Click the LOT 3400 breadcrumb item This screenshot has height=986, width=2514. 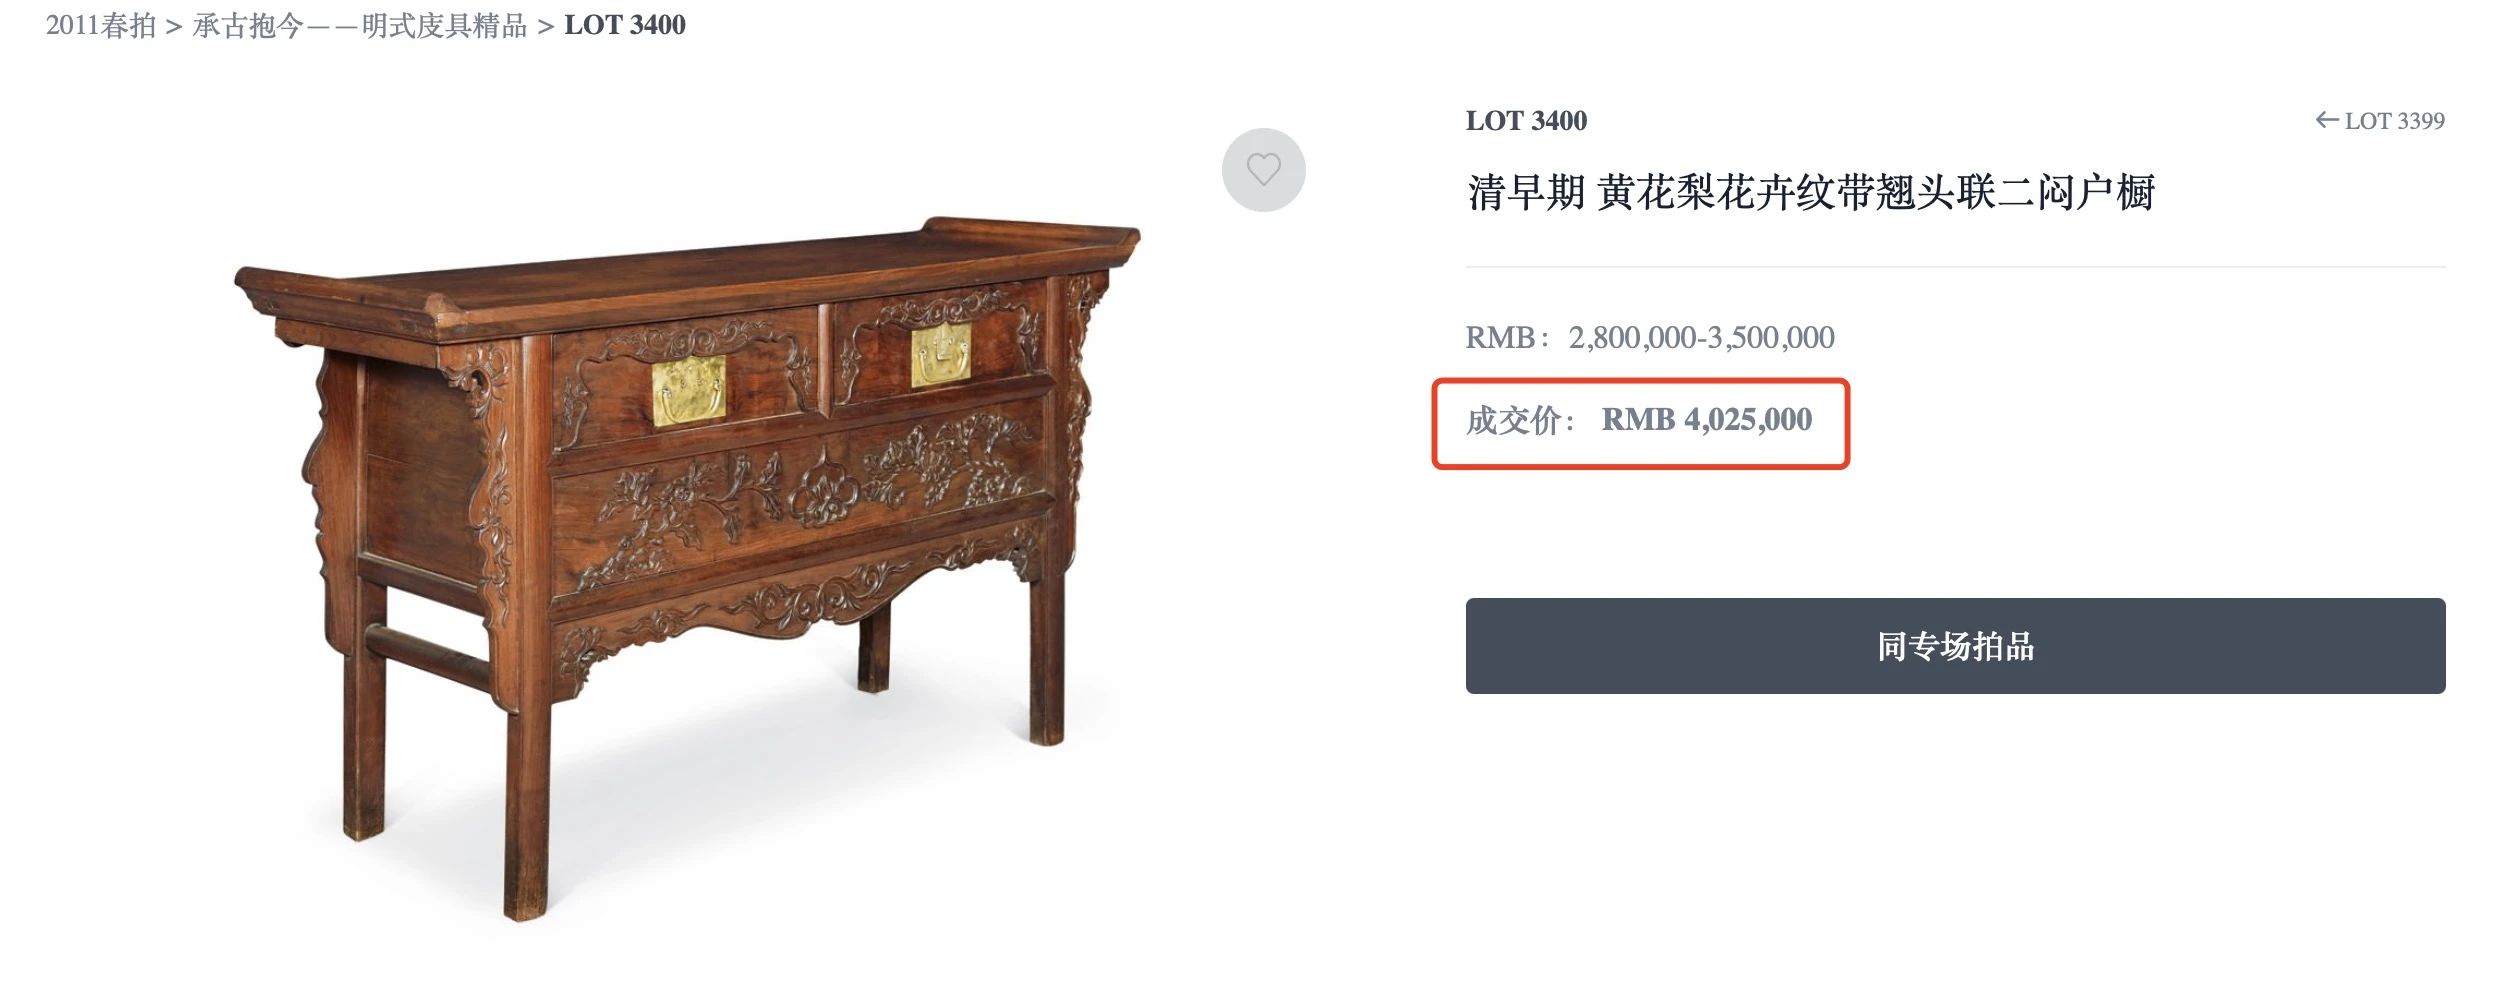(x=625, y=25)
